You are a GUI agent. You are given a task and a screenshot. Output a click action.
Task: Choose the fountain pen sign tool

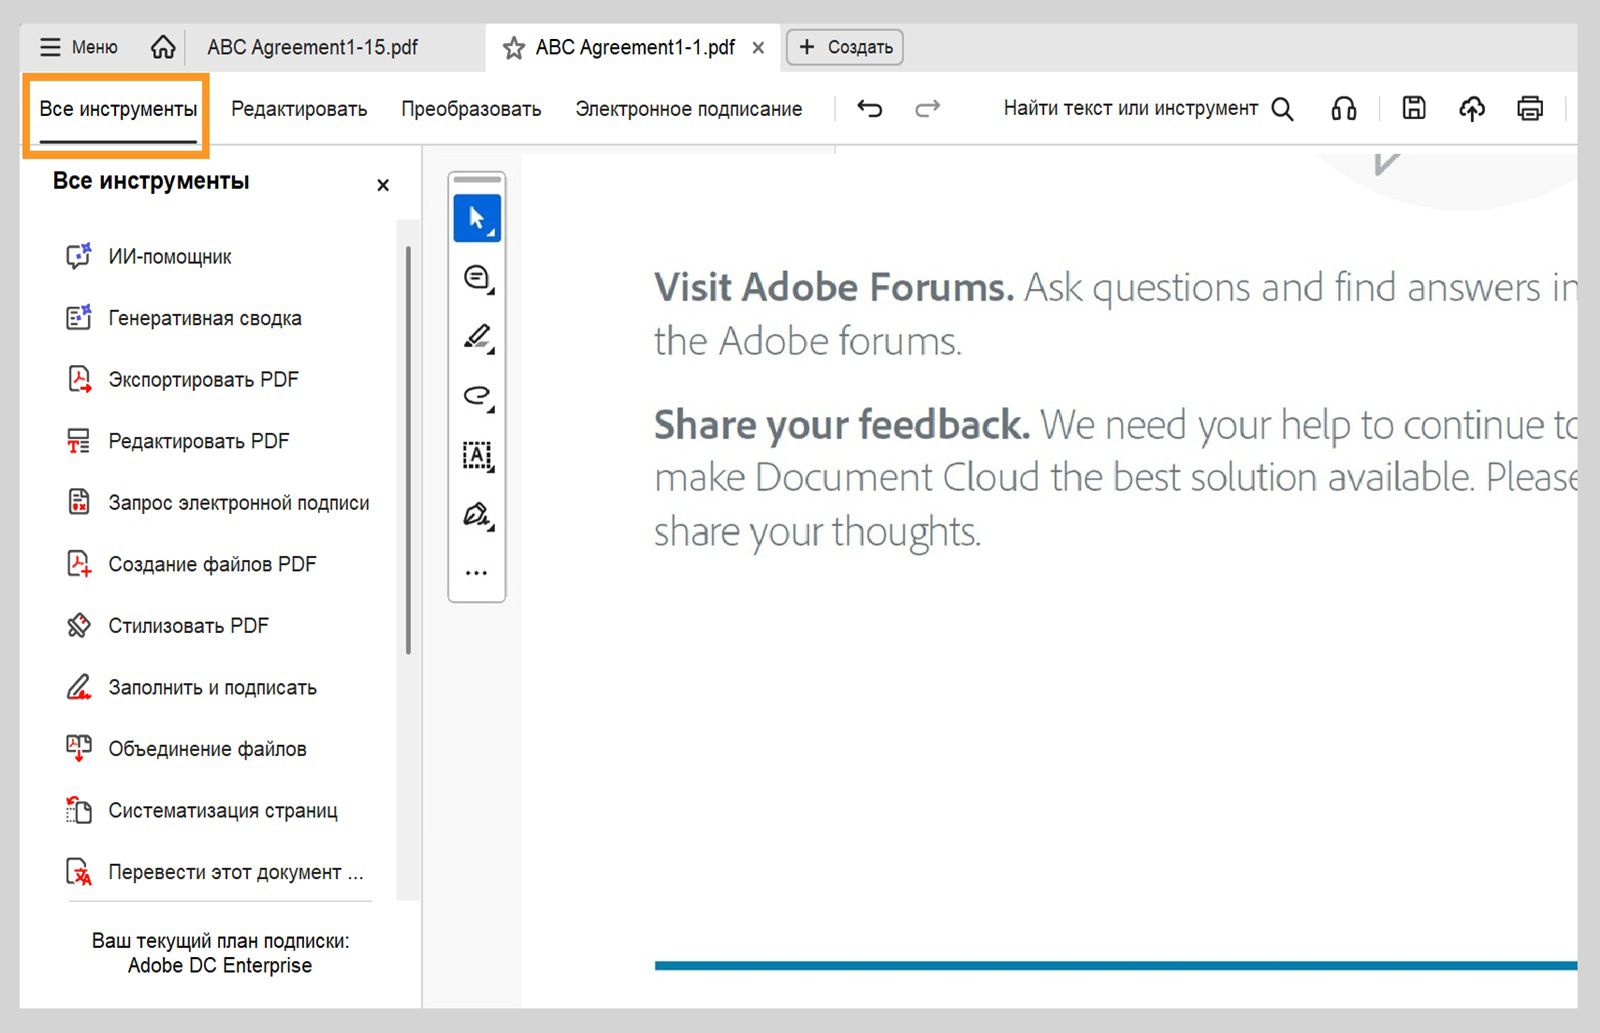477,515
